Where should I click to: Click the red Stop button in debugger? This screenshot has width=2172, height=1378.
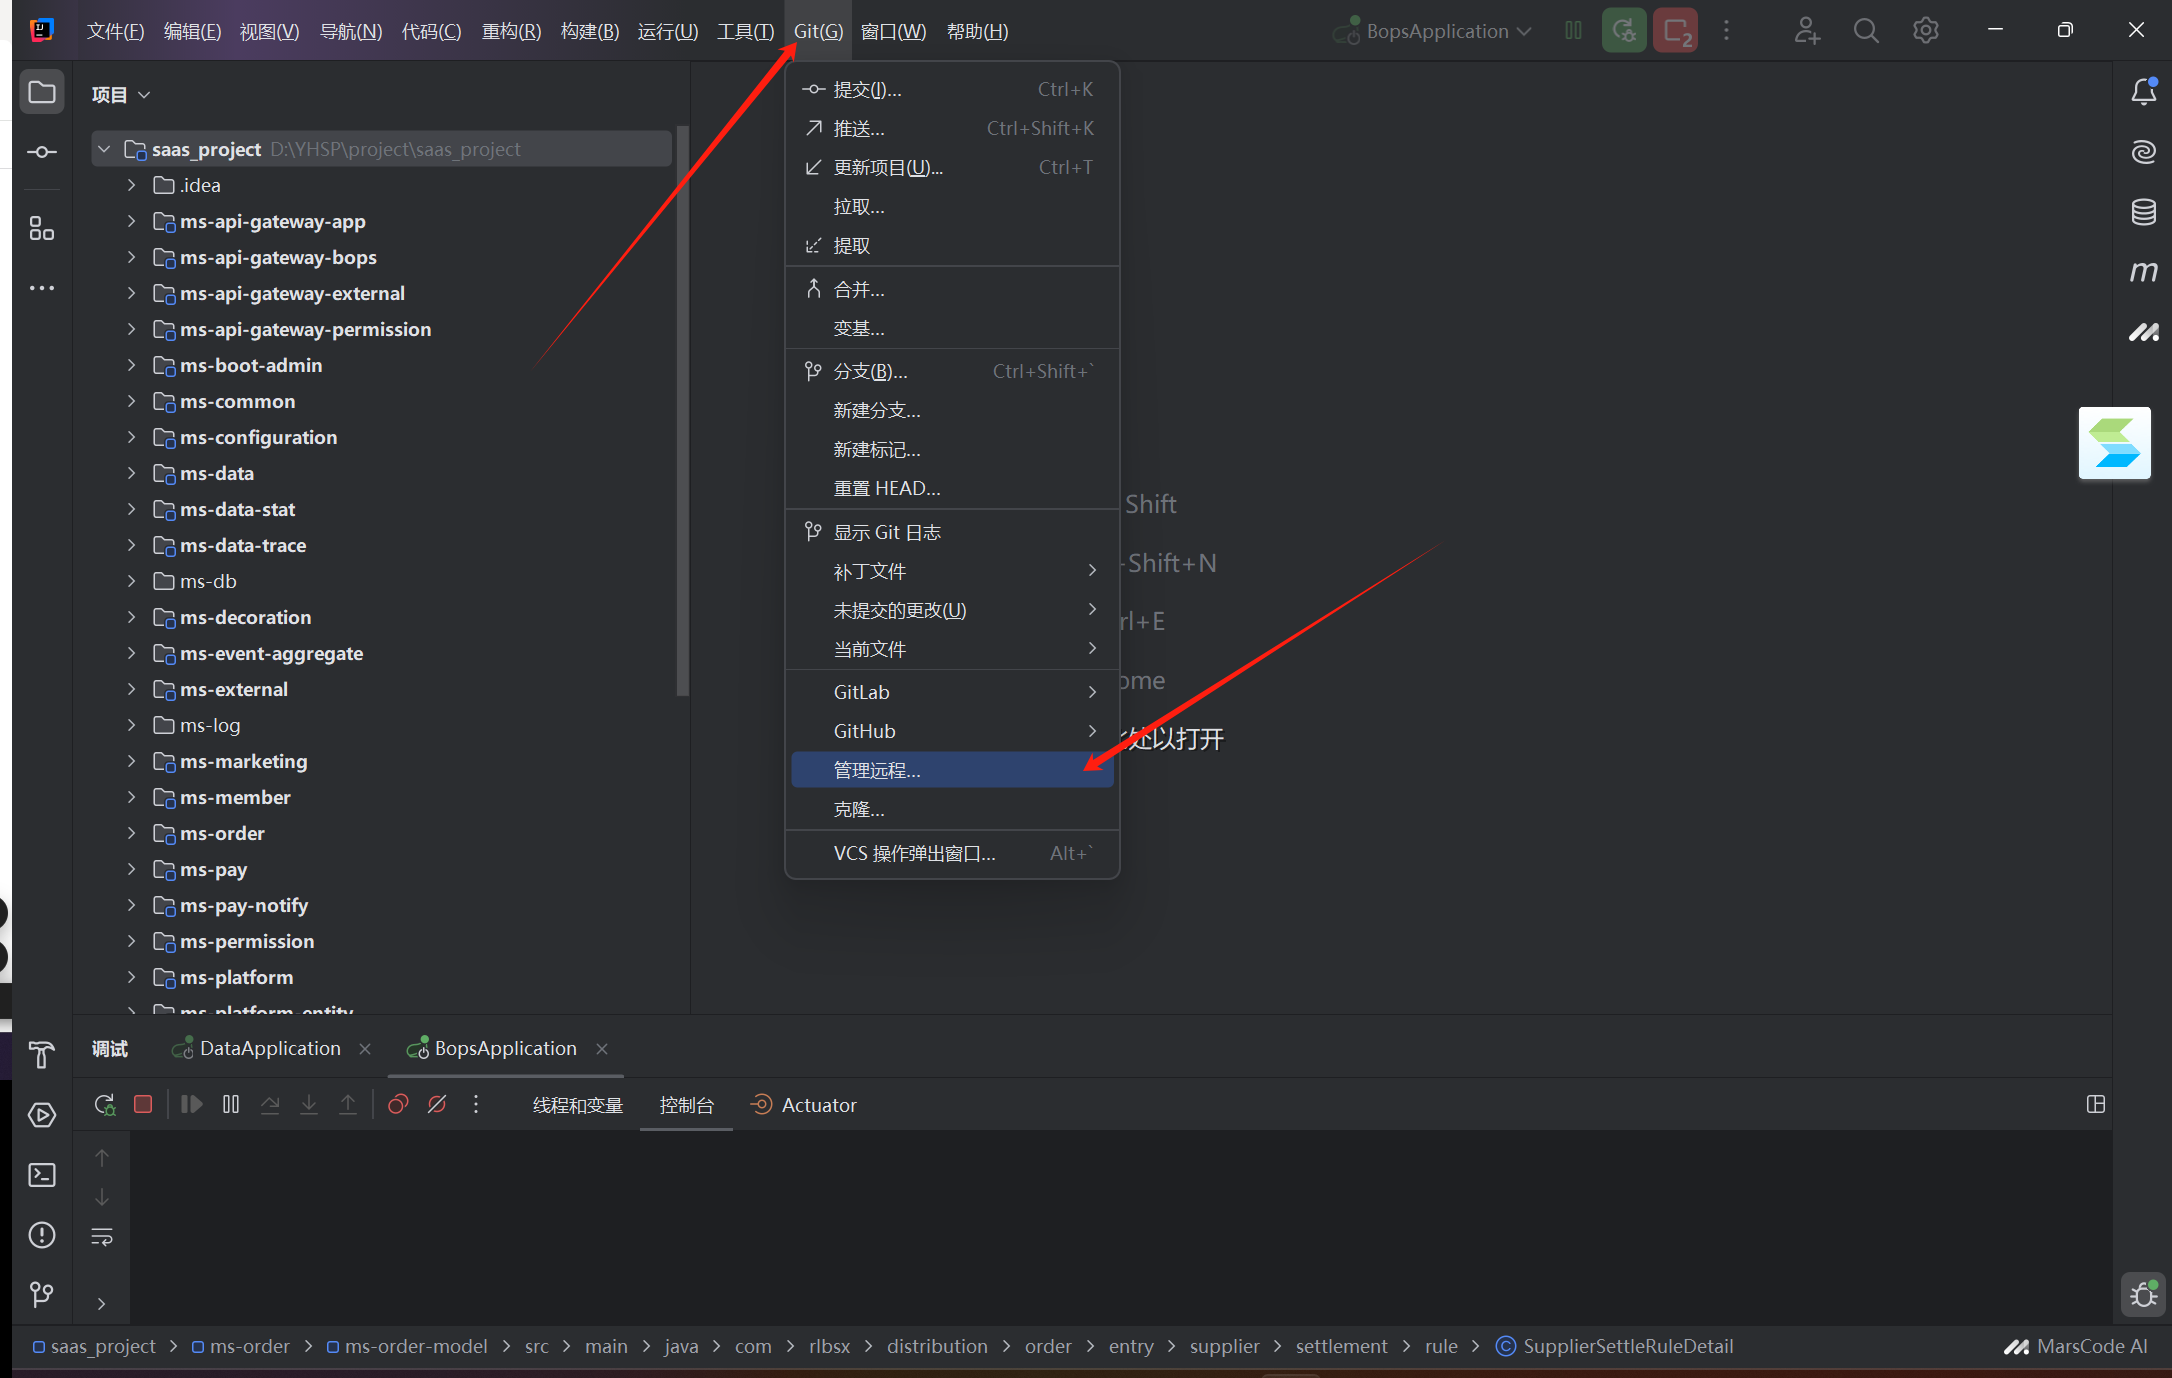point(143,1104)
